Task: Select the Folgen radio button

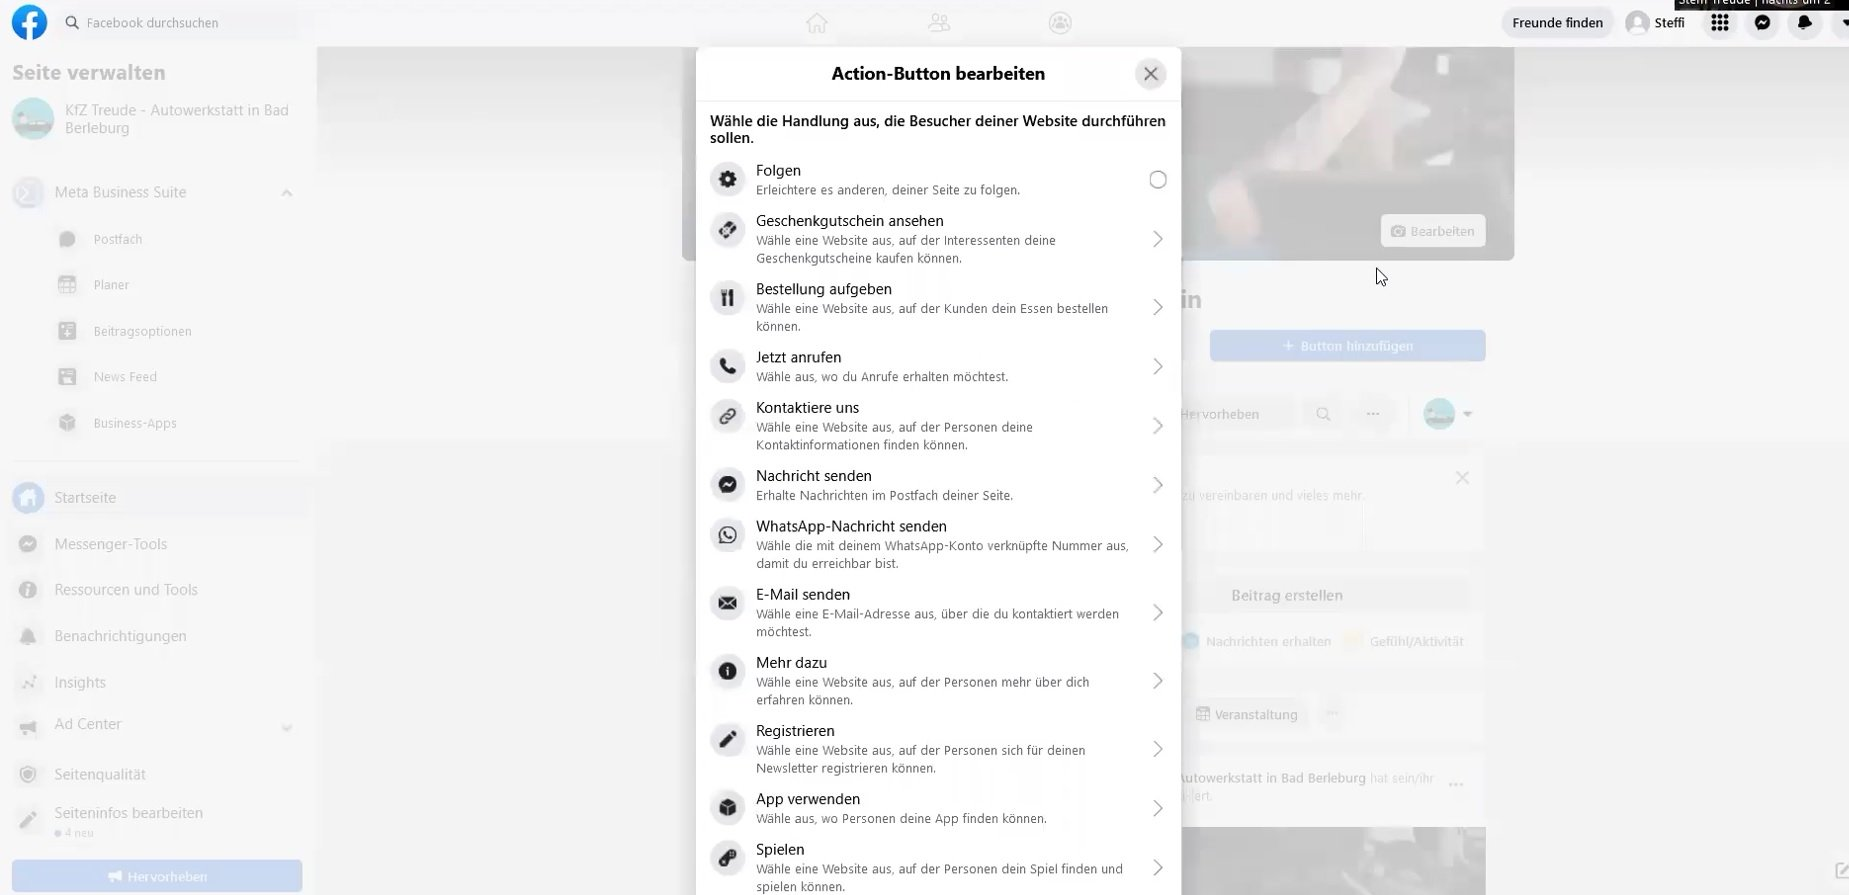Action: coord(1157,180)
